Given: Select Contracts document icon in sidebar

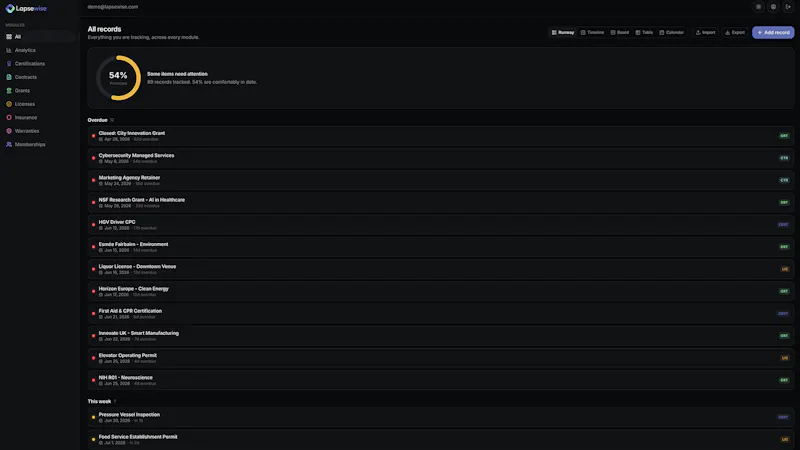Looking at the screenshot, I should click(9, 77).
